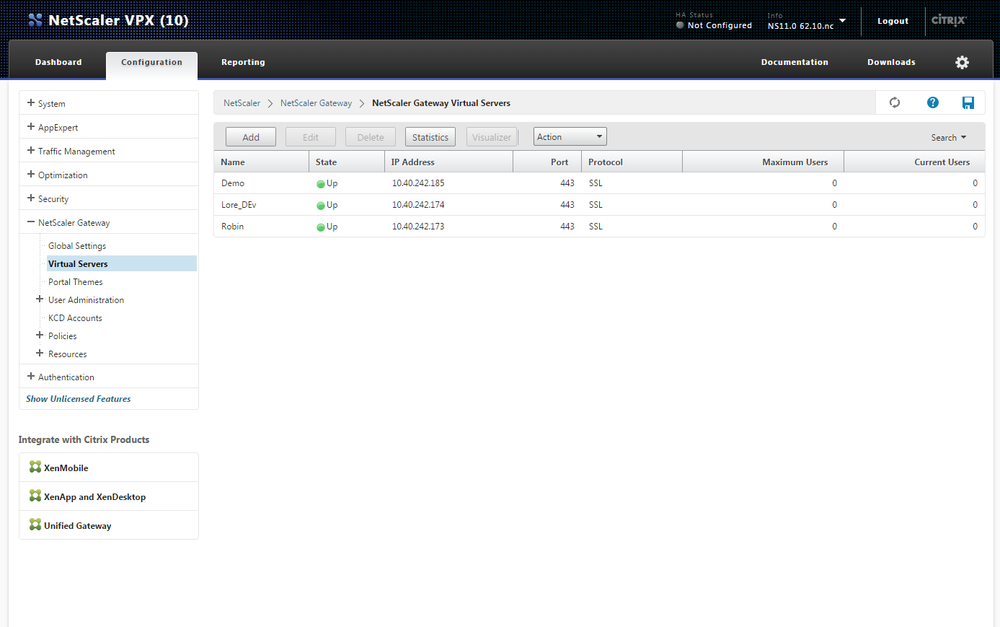This screenshot has width=1000, height=627.
Task: Open the settings gear icon
Action: point(961,61)
